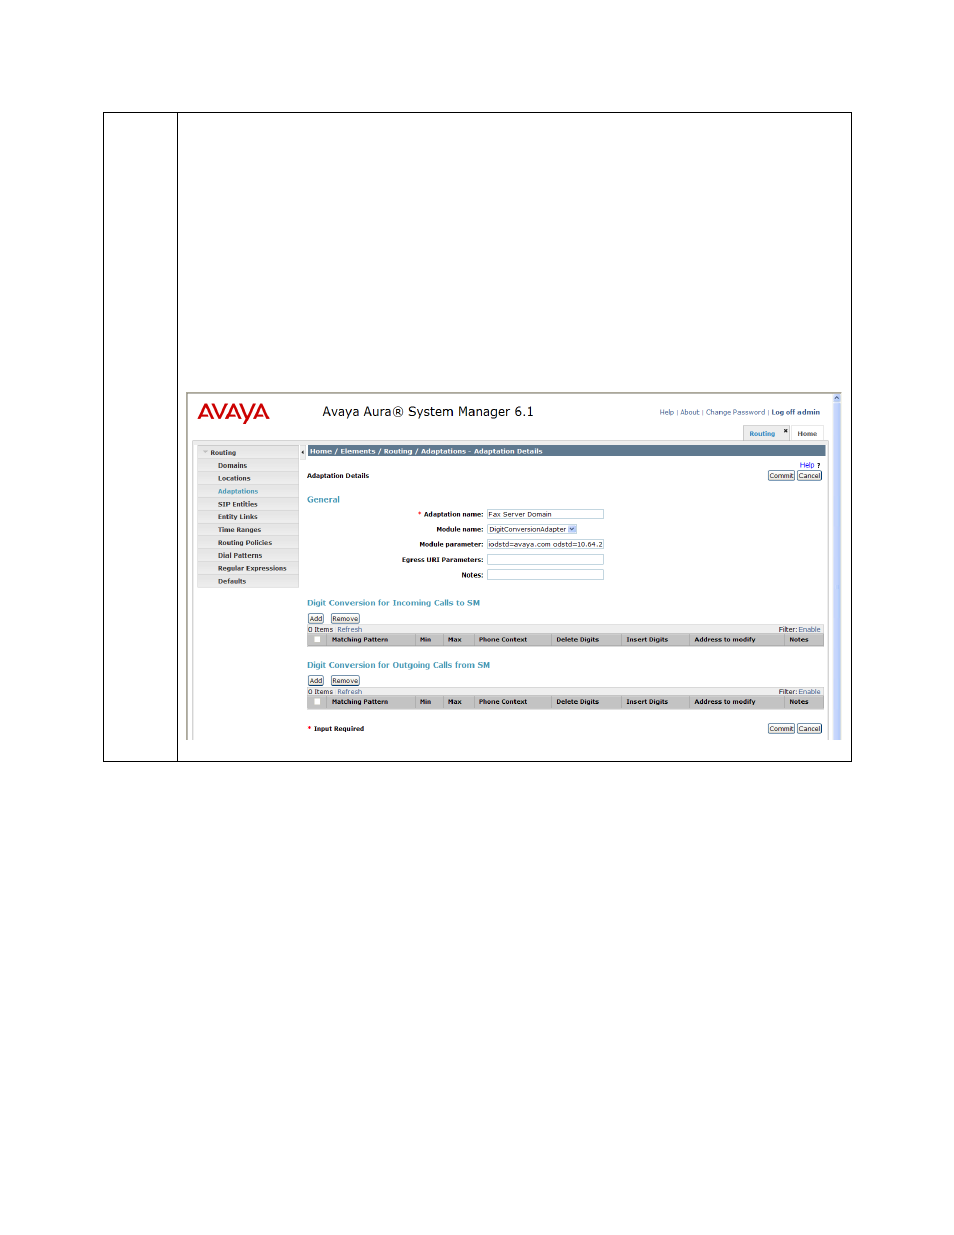Sort Incoming table by Insert Digits
The height and width of the screenshot is (1235, 954).
click(647, 640)
